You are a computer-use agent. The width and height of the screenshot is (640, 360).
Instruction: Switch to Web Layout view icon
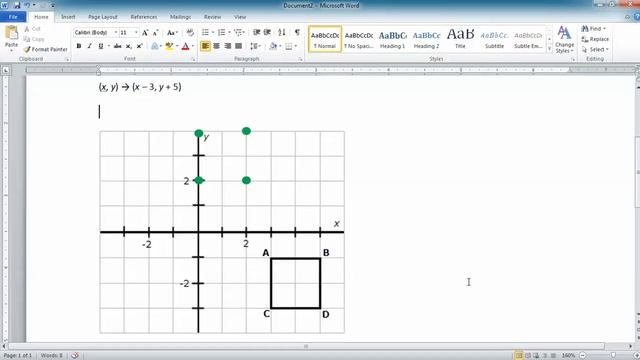point(536,356)
